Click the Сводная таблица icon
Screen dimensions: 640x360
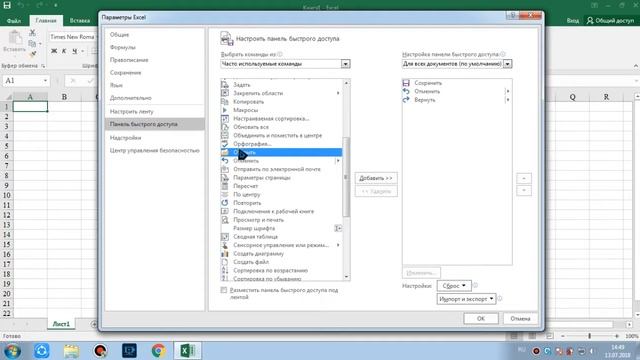tap(224, 237)
